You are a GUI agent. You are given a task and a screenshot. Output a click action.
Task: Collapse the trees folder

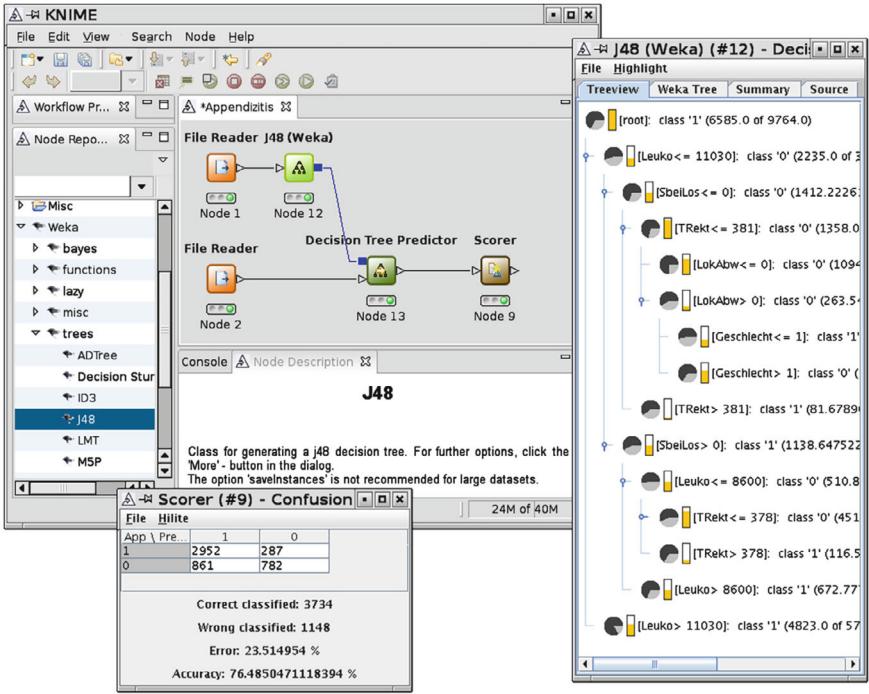tap(36, 333)
